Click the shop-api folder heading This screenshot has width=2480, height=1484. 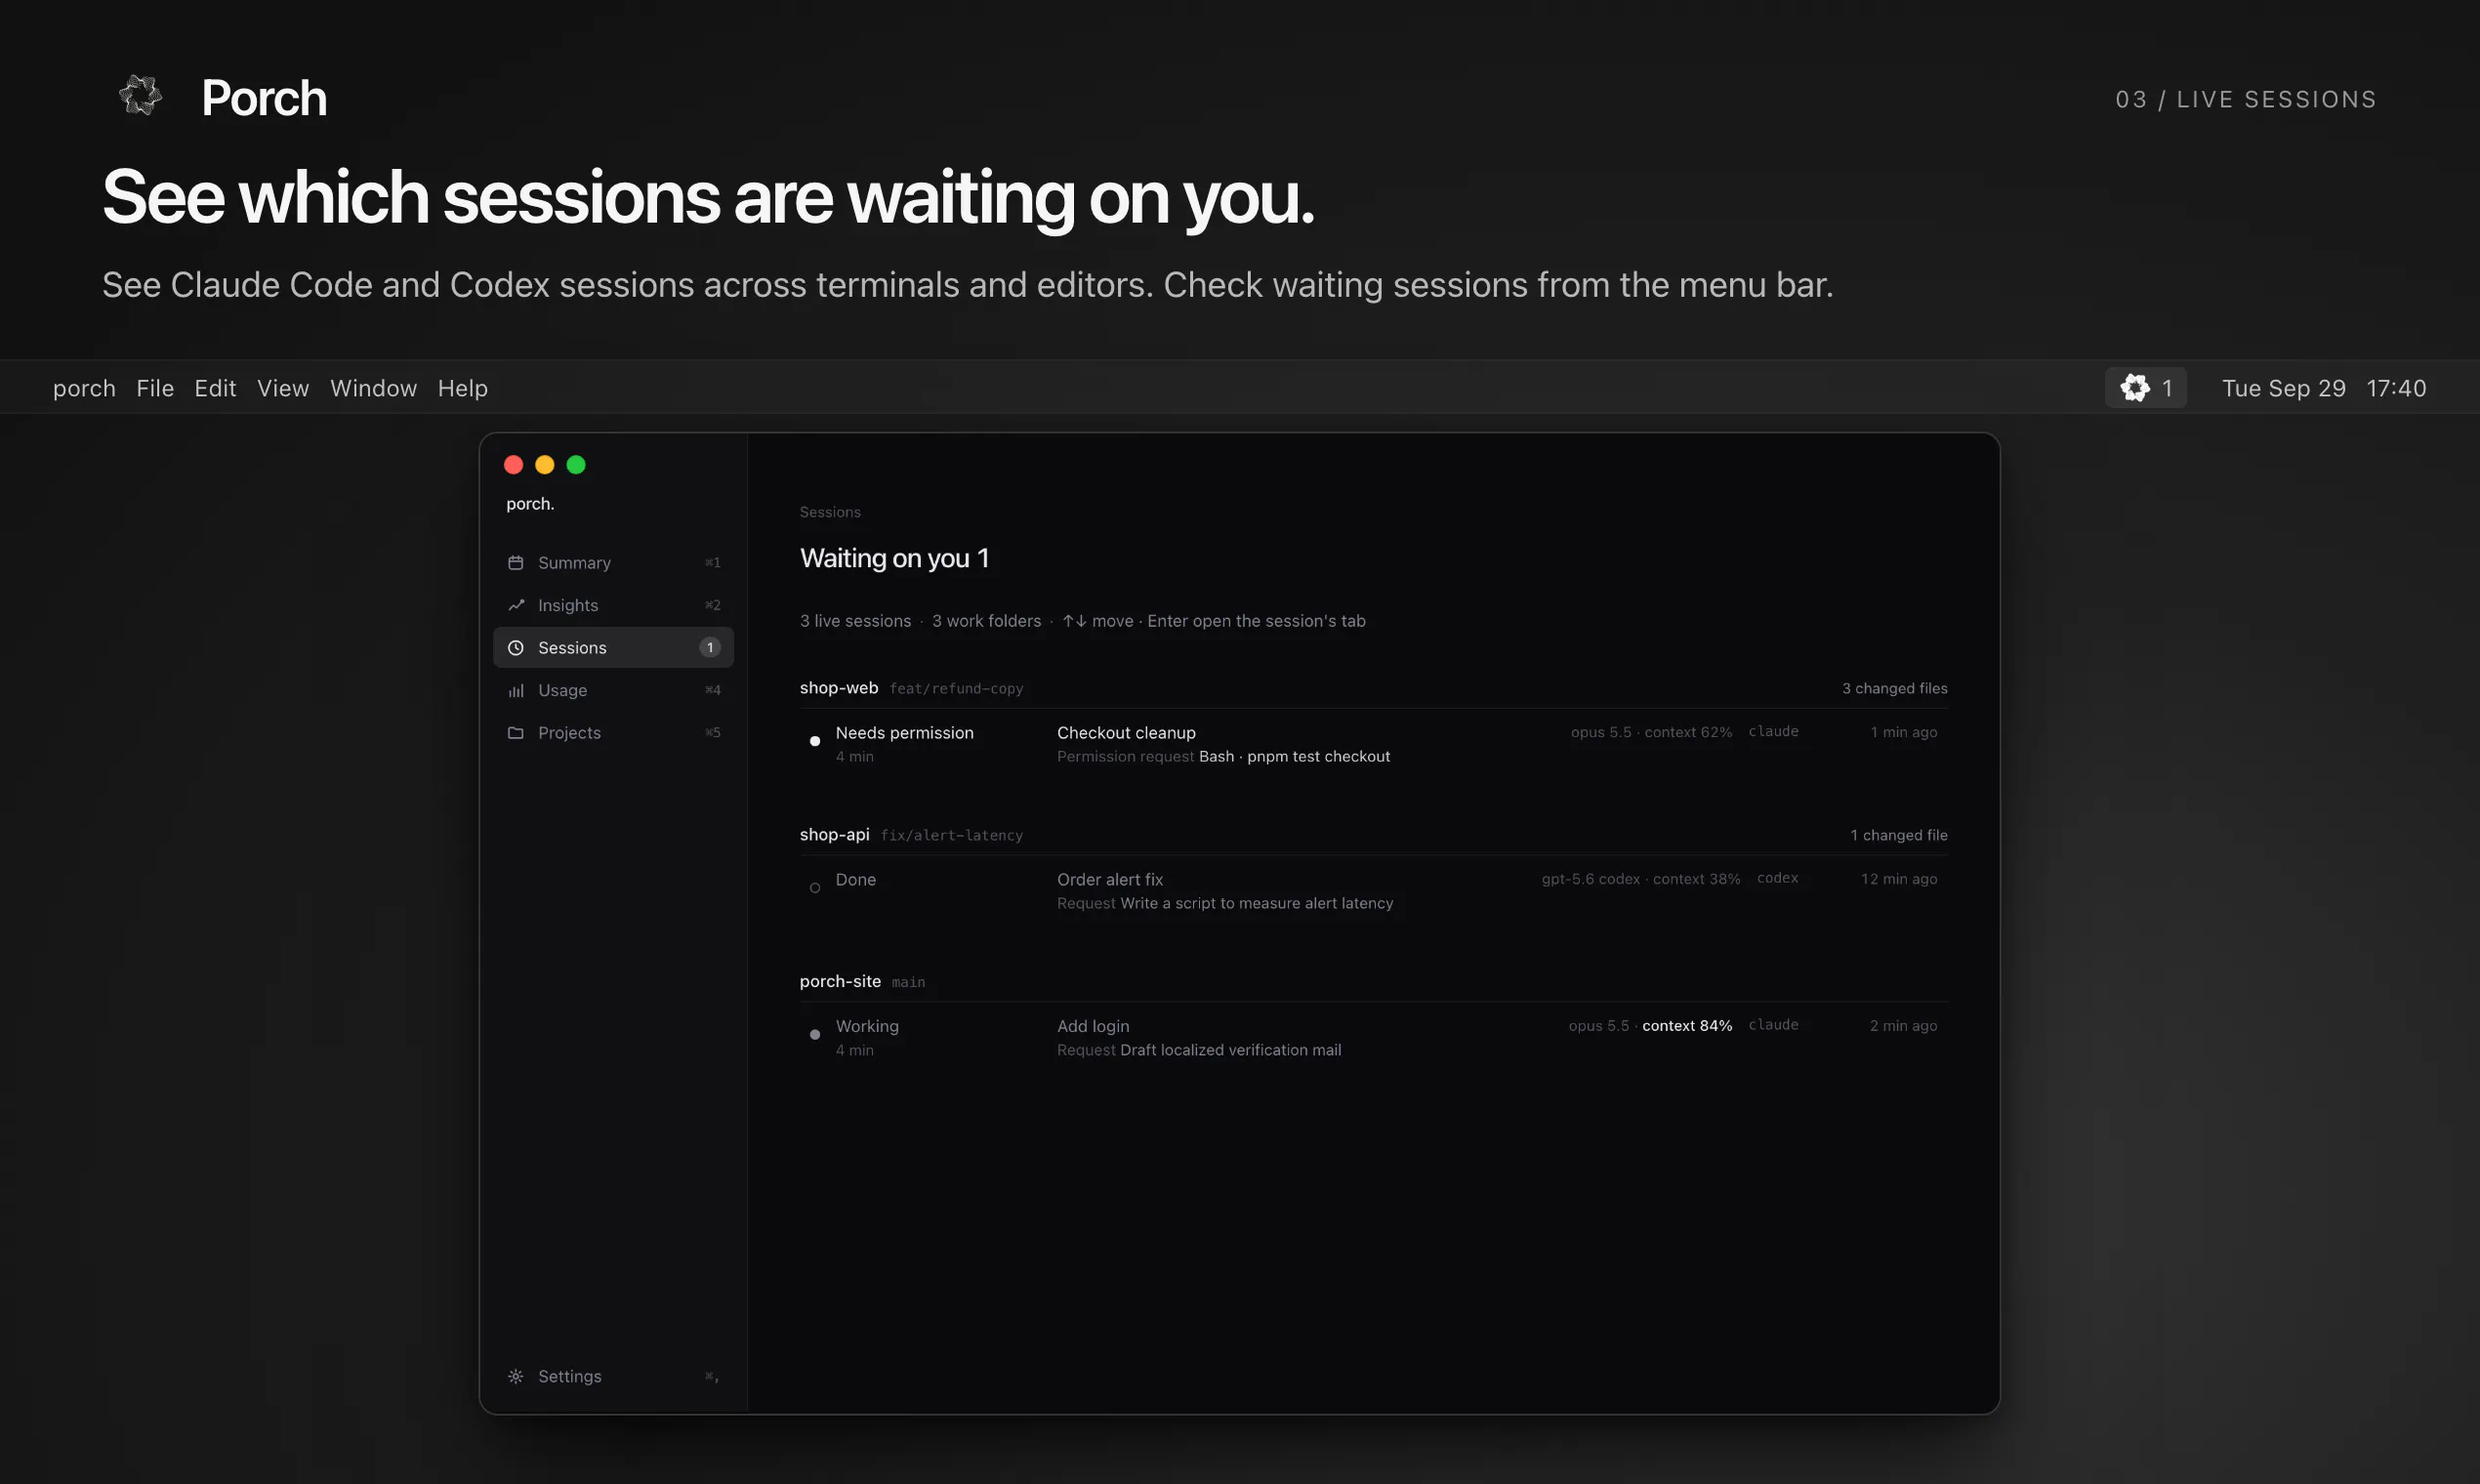tap(834, 835)
